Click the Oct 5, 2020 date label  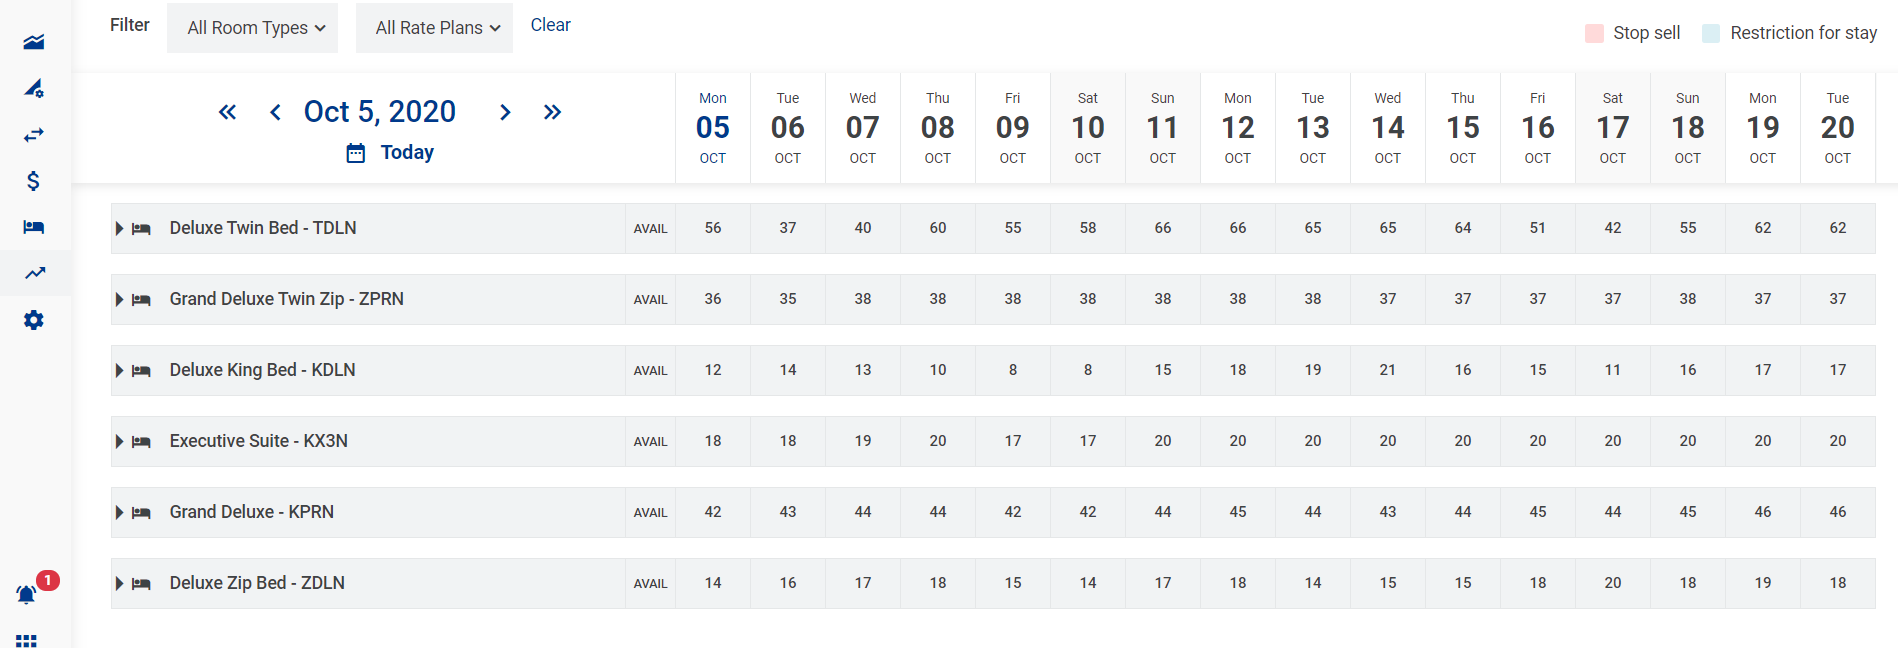pos(380,111)
